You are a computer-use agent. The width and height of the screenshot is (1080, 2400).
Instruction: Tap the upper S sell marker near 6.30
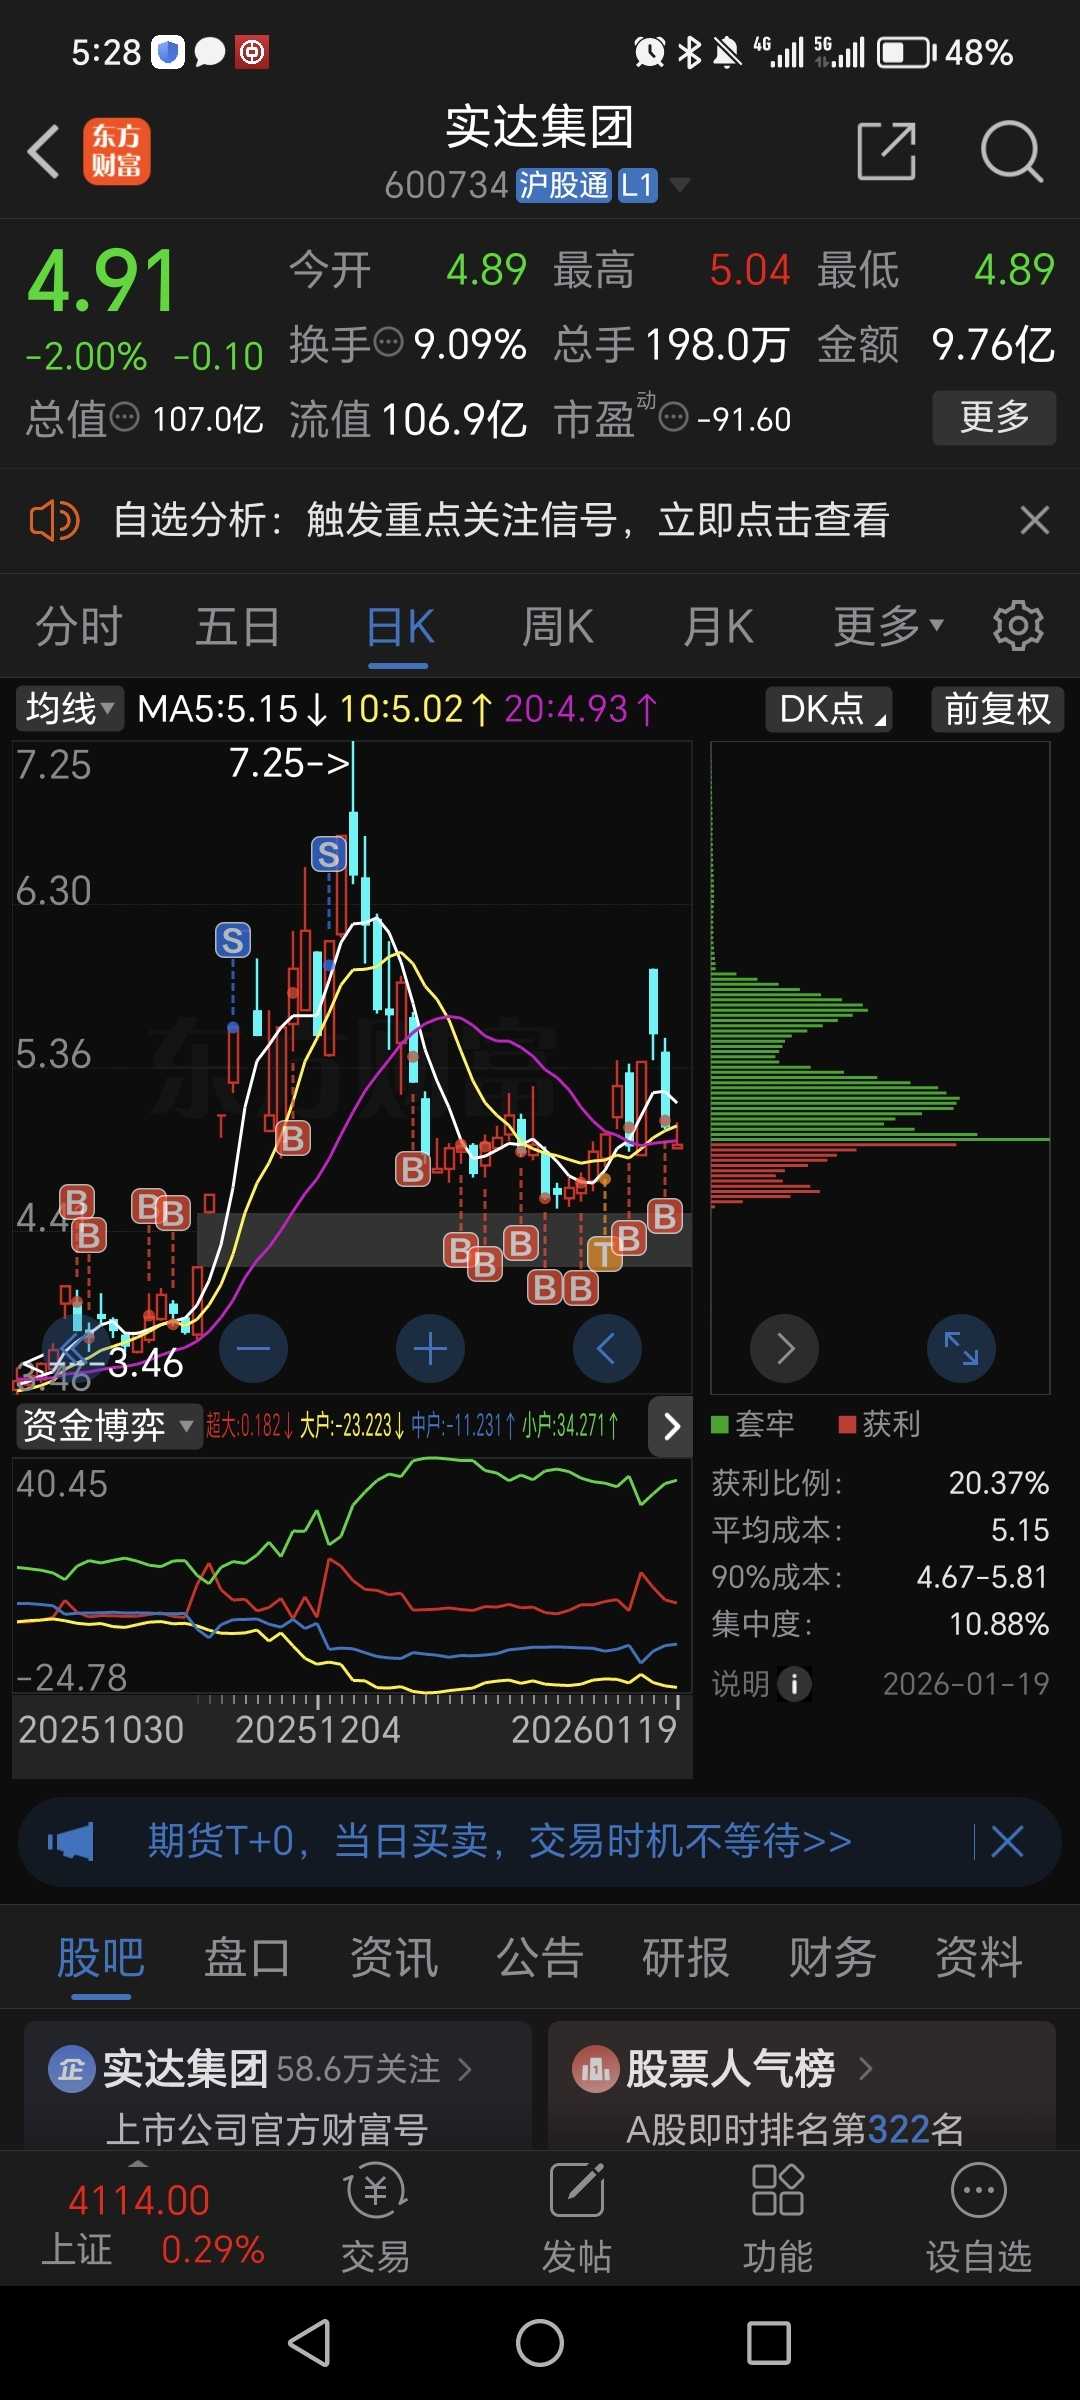(x=329, y=854)
